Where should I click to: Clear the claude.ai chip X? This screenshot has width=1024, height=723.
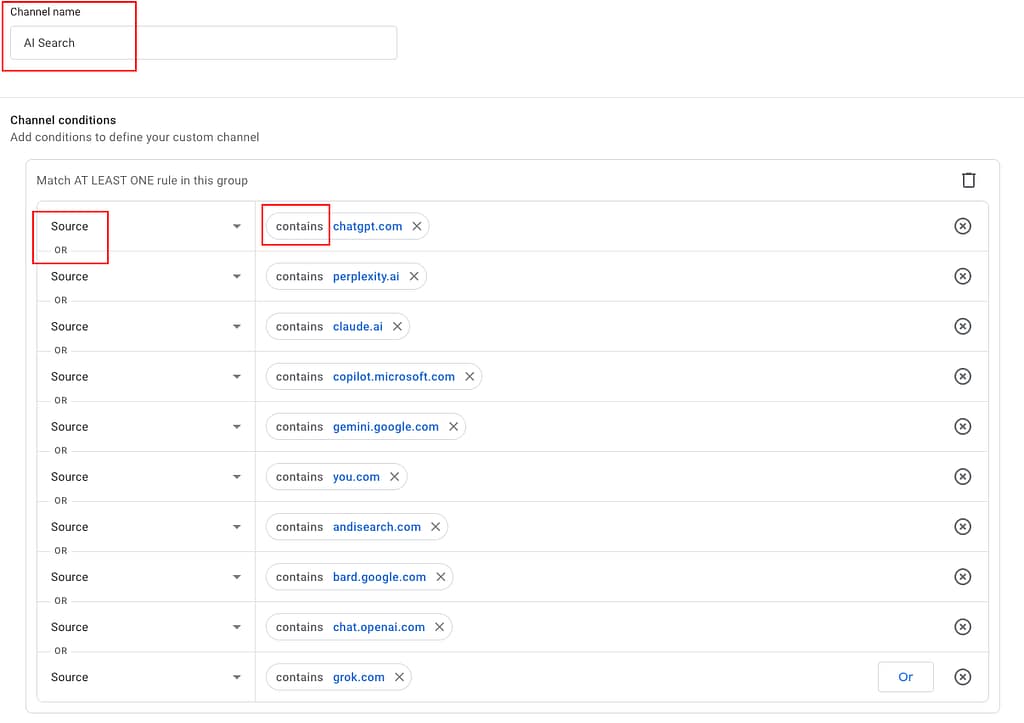[x=397, y=326]
